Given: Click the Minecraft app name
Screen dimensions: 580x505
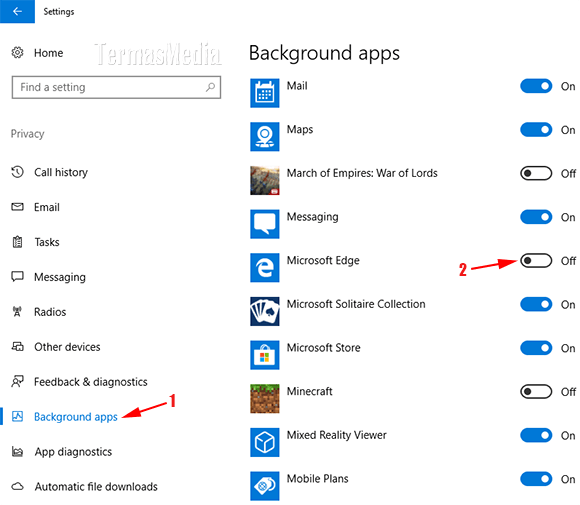Looking at the screenshot, I should pyautogui.click(x=310, y=391).
